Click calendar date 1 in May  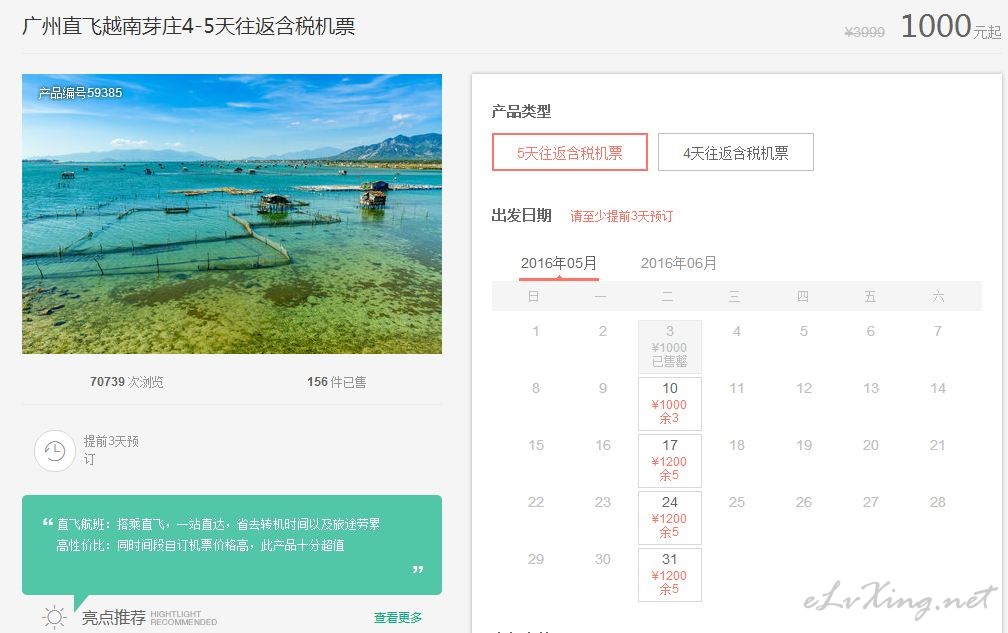tap(536, 331)
